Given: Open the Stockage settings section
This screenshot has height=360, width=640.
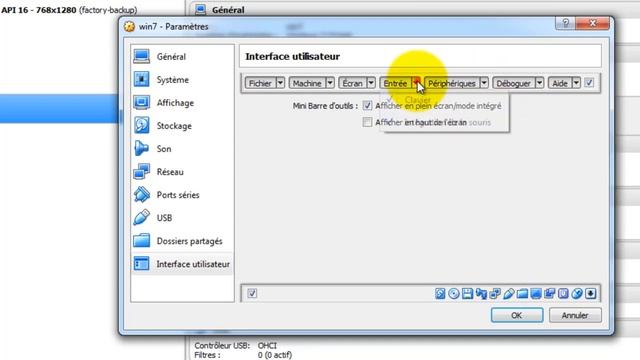Looking at the screenshot, I should point(182,126).
